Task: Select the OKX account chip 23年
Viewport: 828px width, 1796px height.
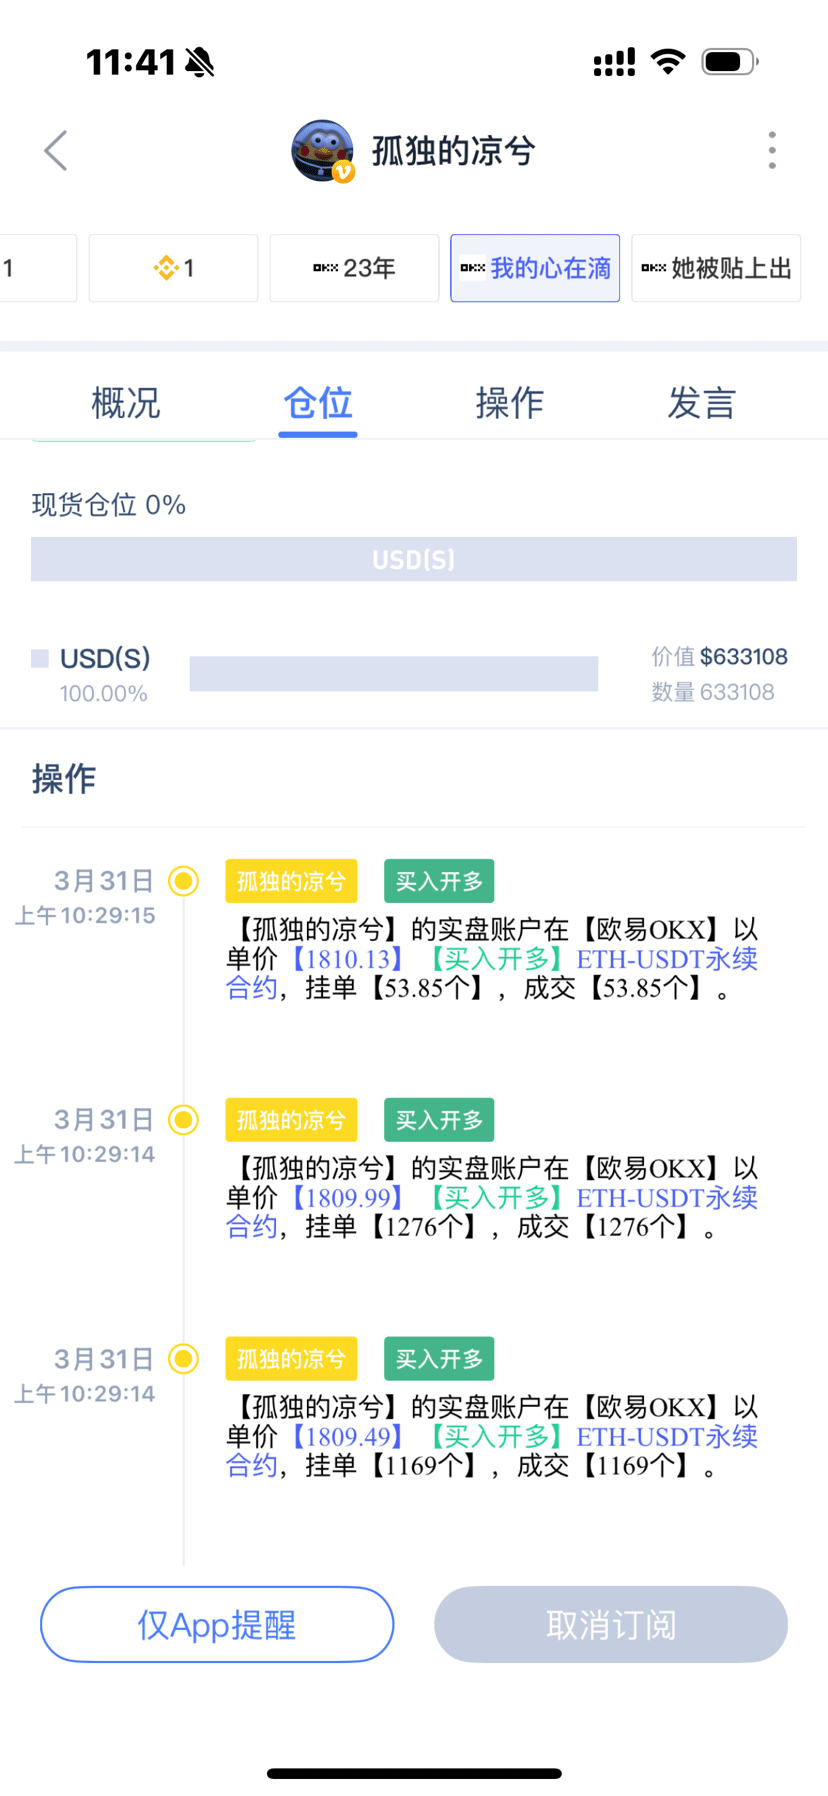Action: pyautogui.click(x=354, y=268)
